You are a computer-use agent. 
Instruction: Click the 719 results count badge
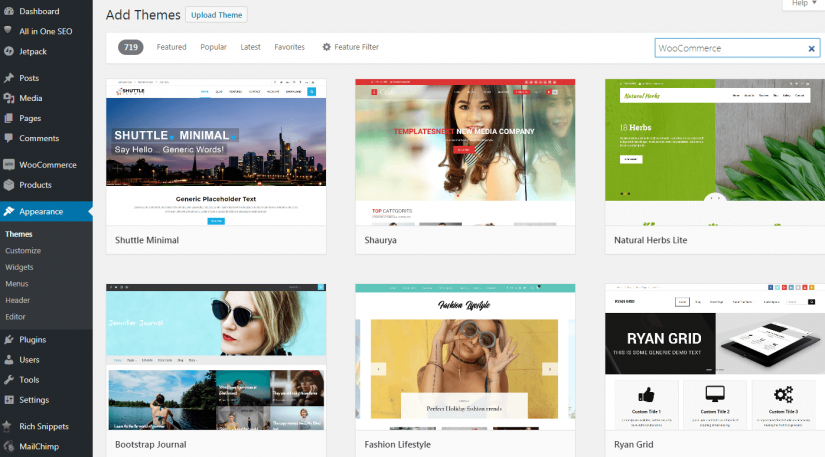[130, 47]
